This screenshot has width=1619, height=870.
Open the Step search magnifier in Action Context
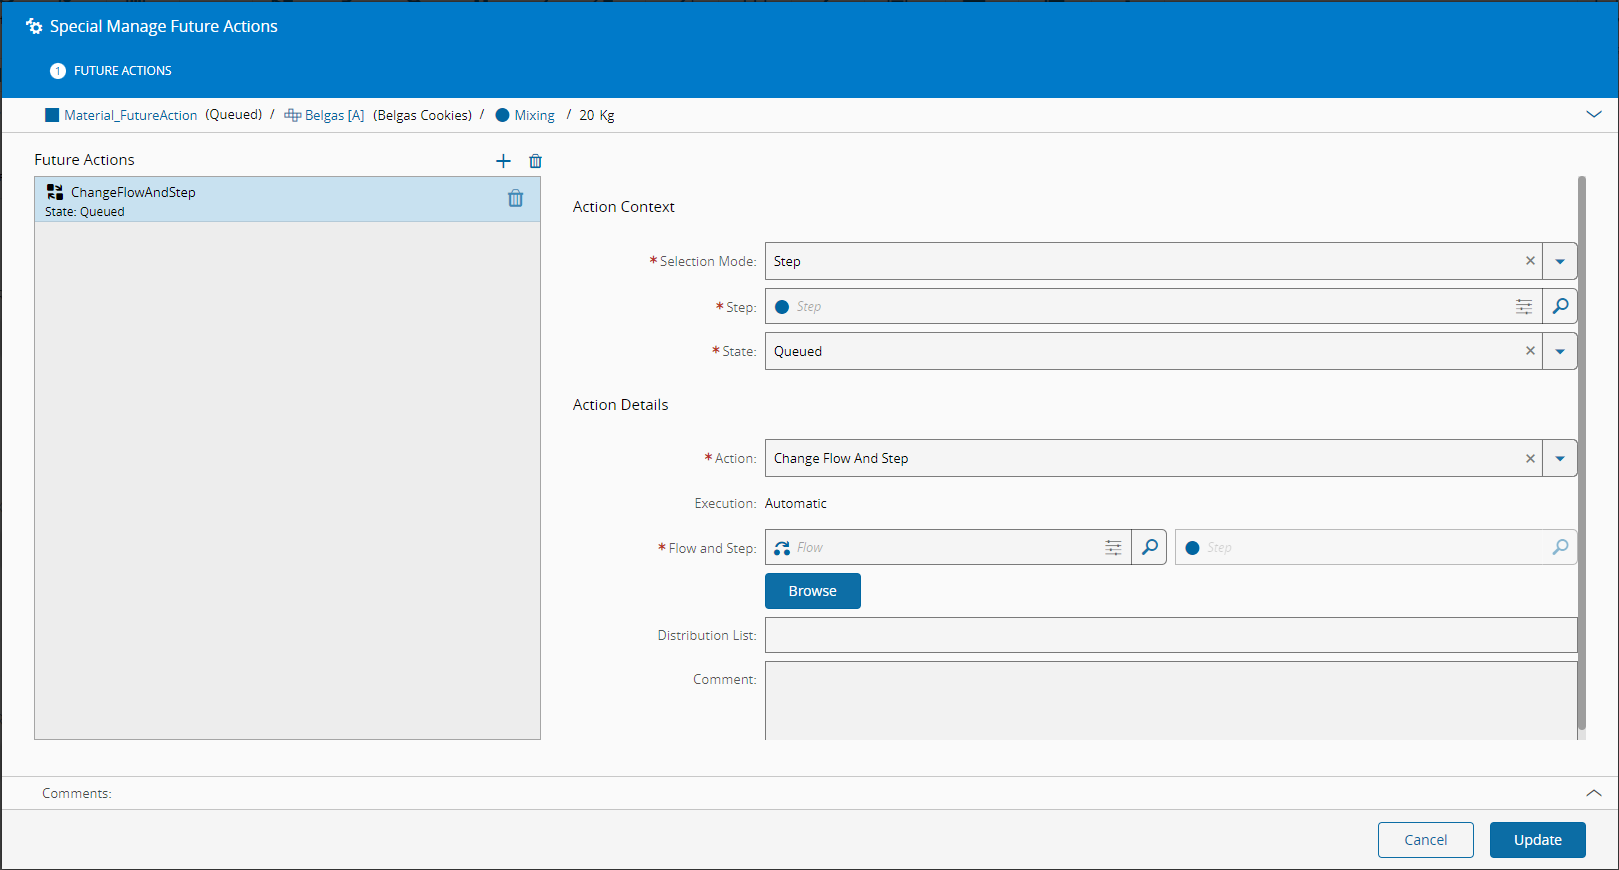tap(1559, 307)
